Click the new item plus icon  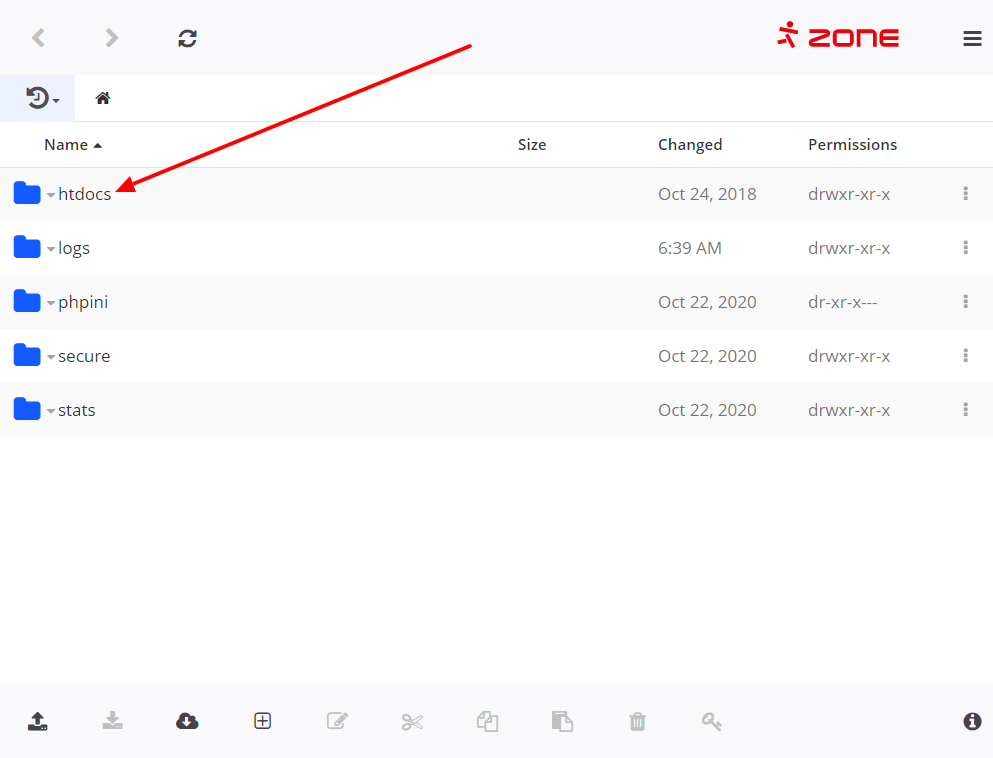(262, 721)
